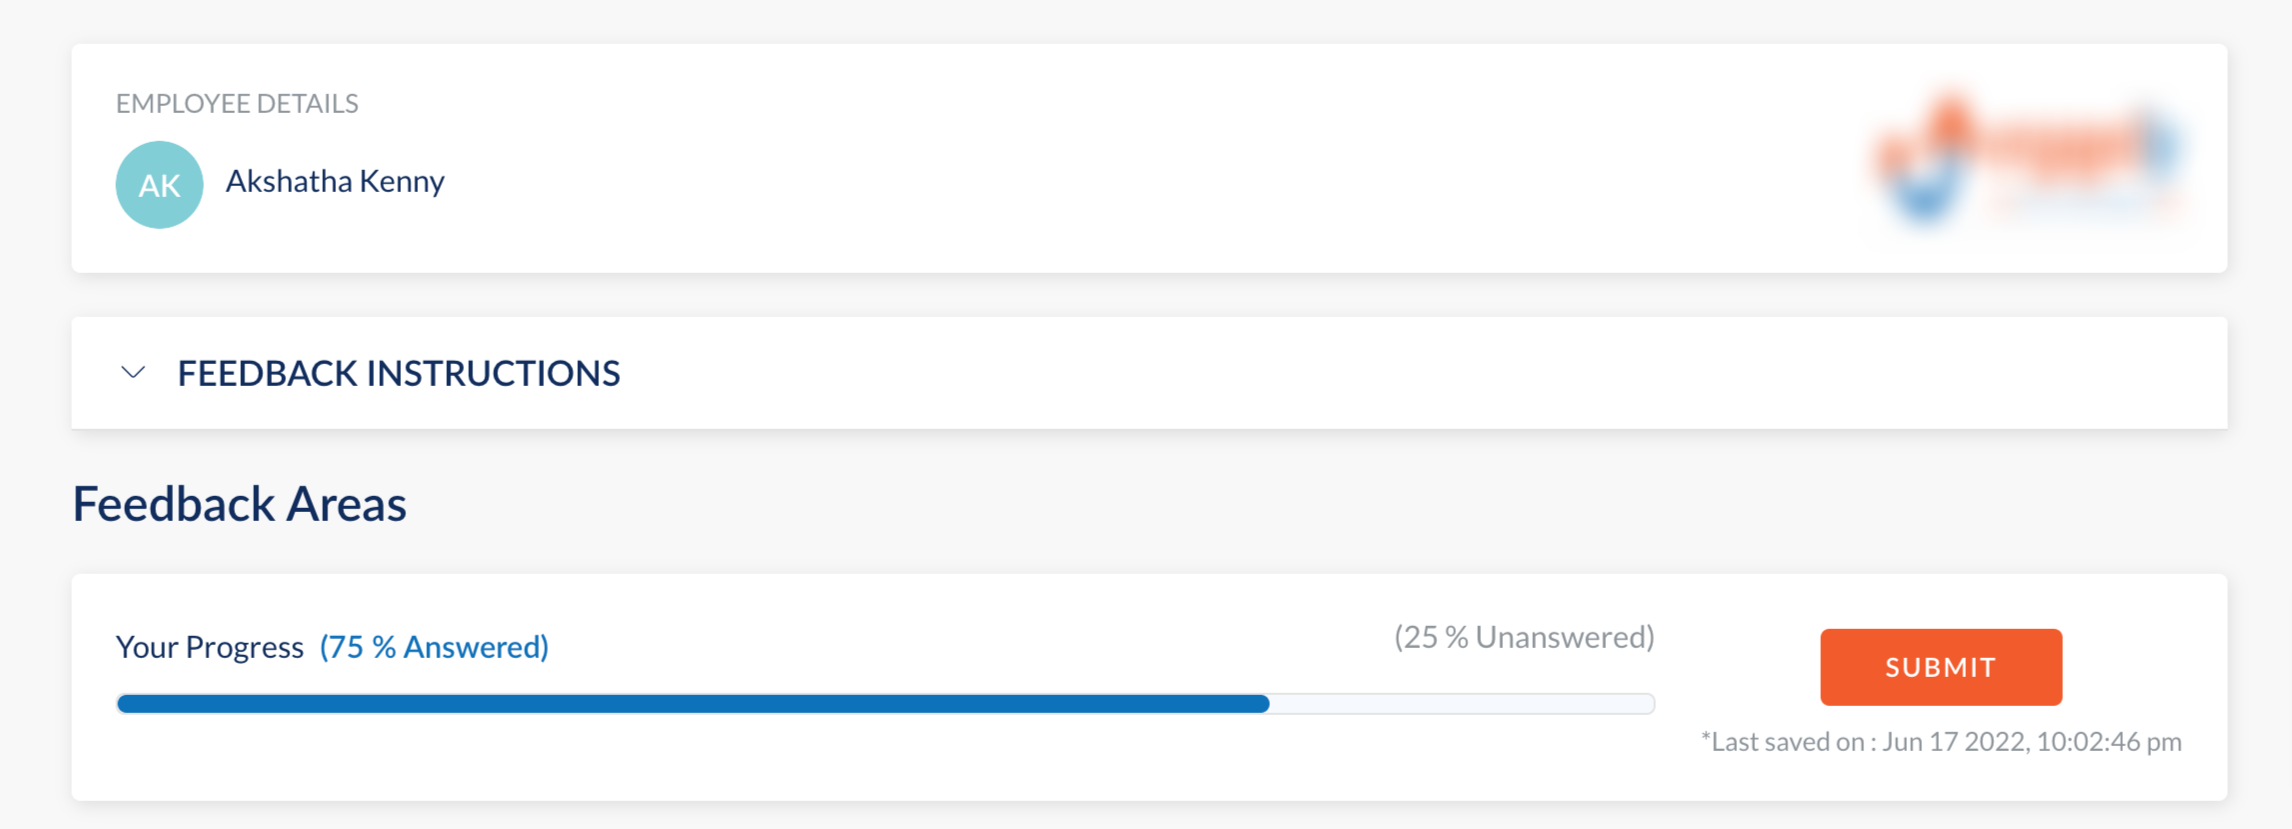Select the employee name Akshatha Kenny

click(335, 182)
